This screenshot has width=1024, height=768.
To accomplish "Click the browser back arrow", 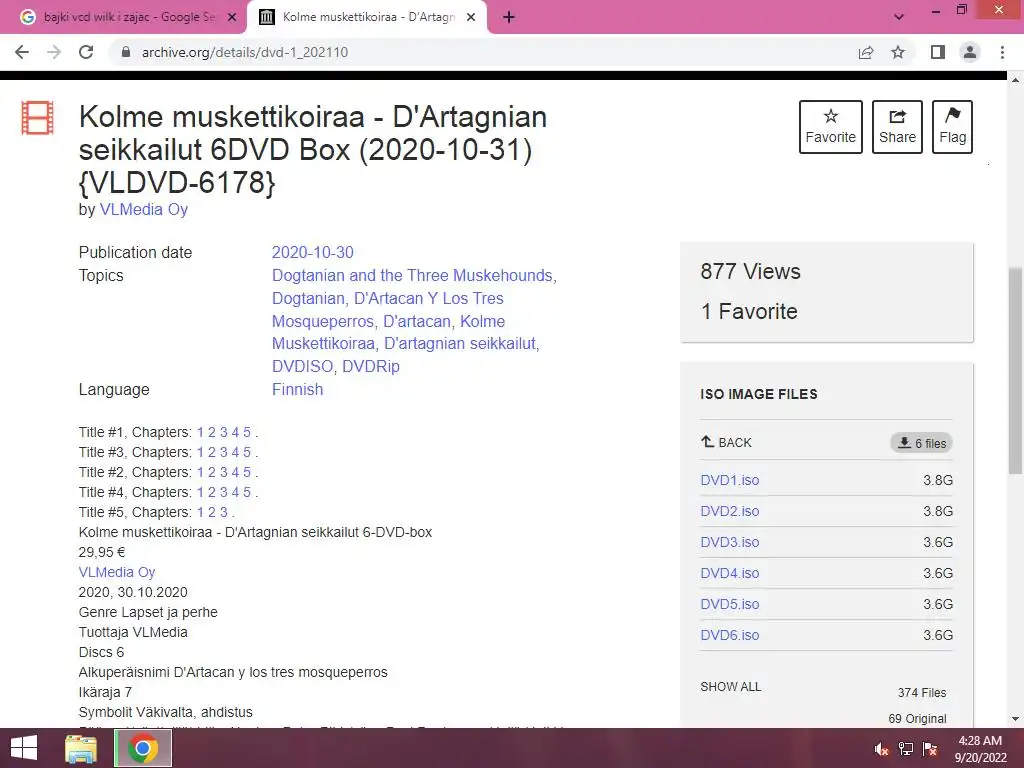I will tap(22, 52).
